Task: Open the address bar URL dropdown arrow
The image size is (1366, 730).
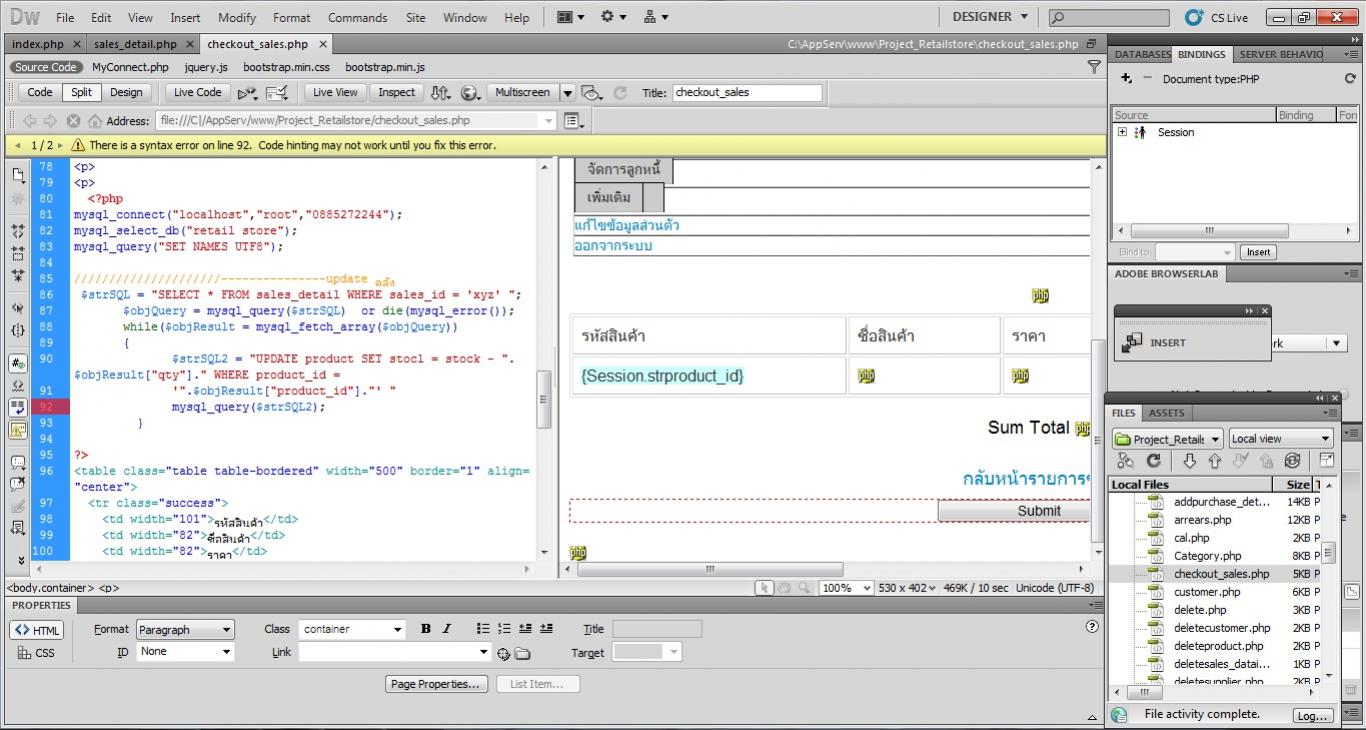Action: [548, 121]
